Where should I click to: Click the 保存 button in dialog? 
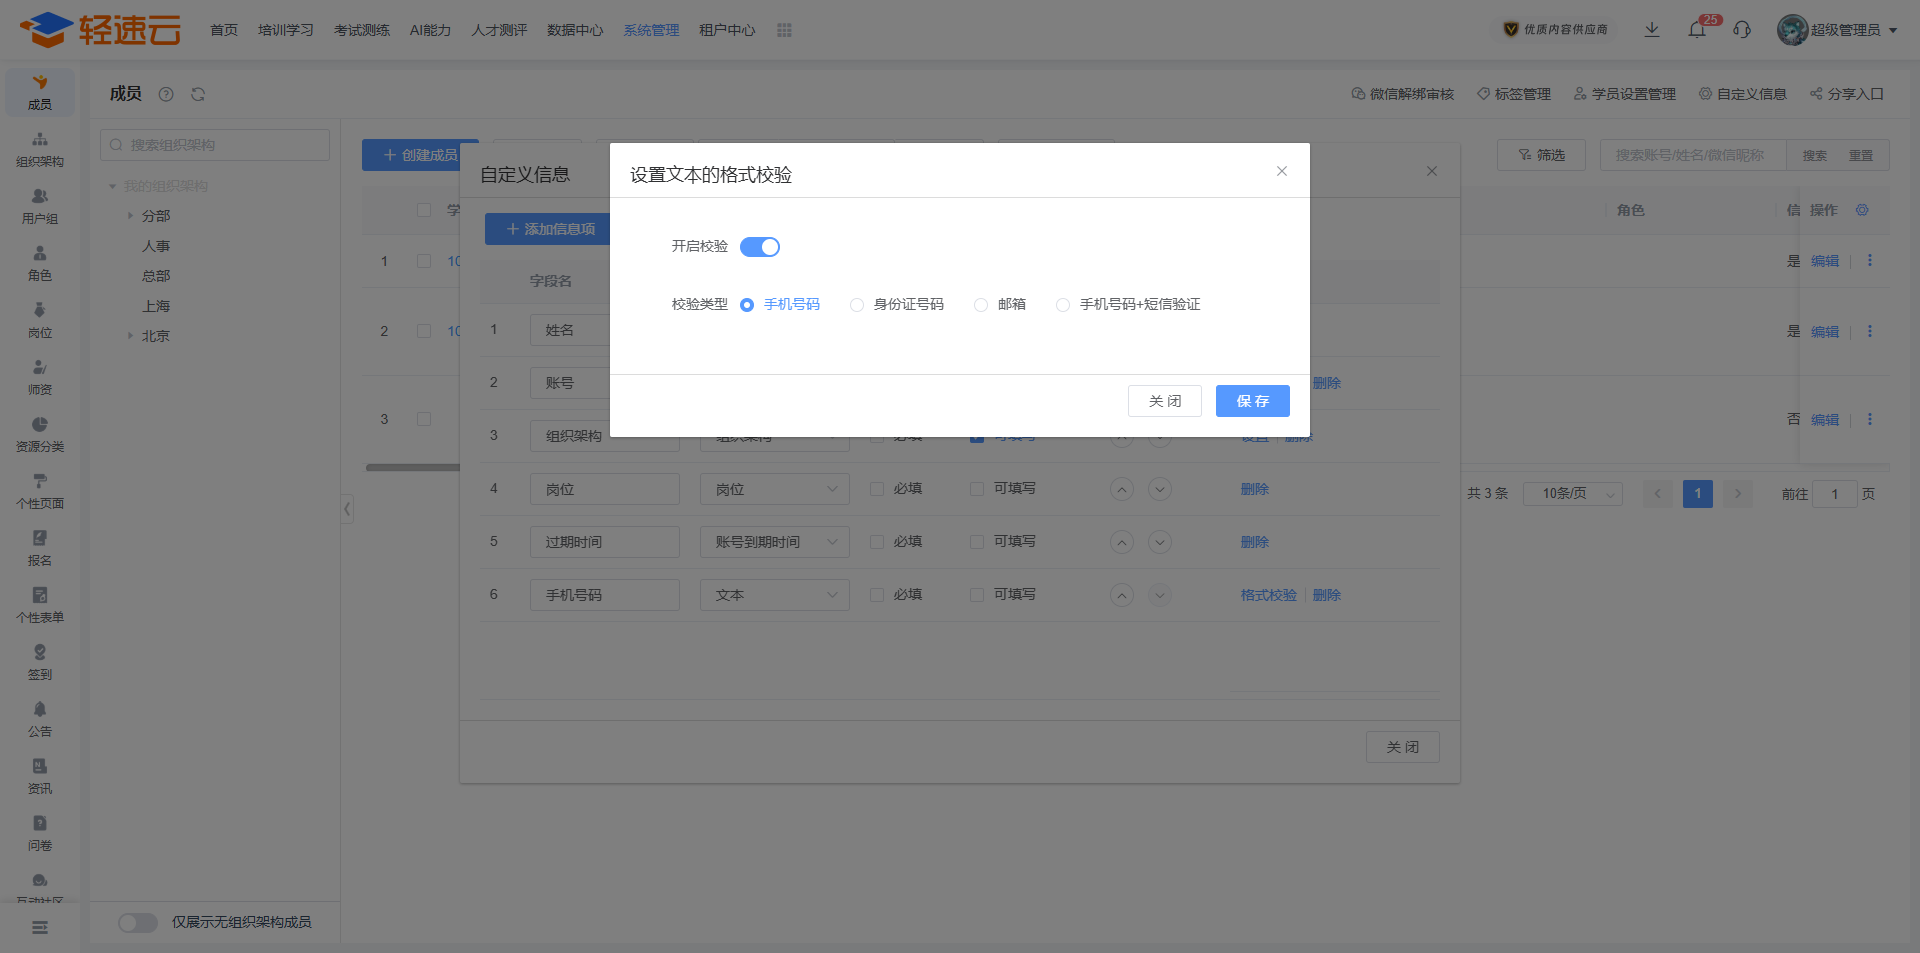tap(1252, 401)
